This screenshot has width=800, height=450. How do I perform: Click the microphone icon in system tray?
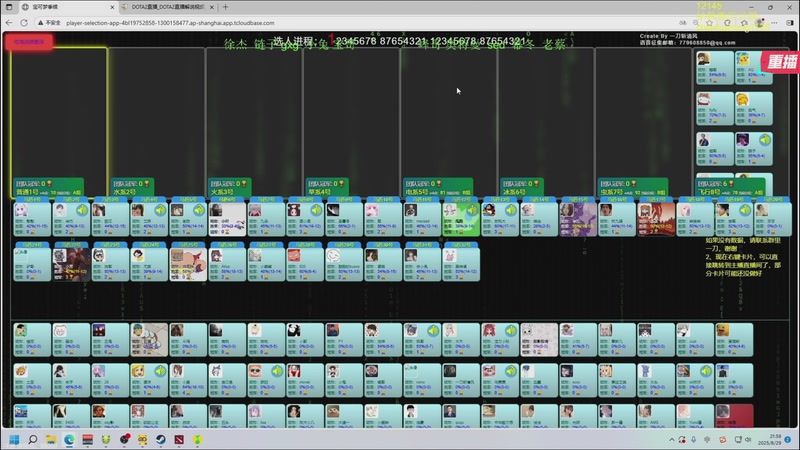tap(693, 439)
